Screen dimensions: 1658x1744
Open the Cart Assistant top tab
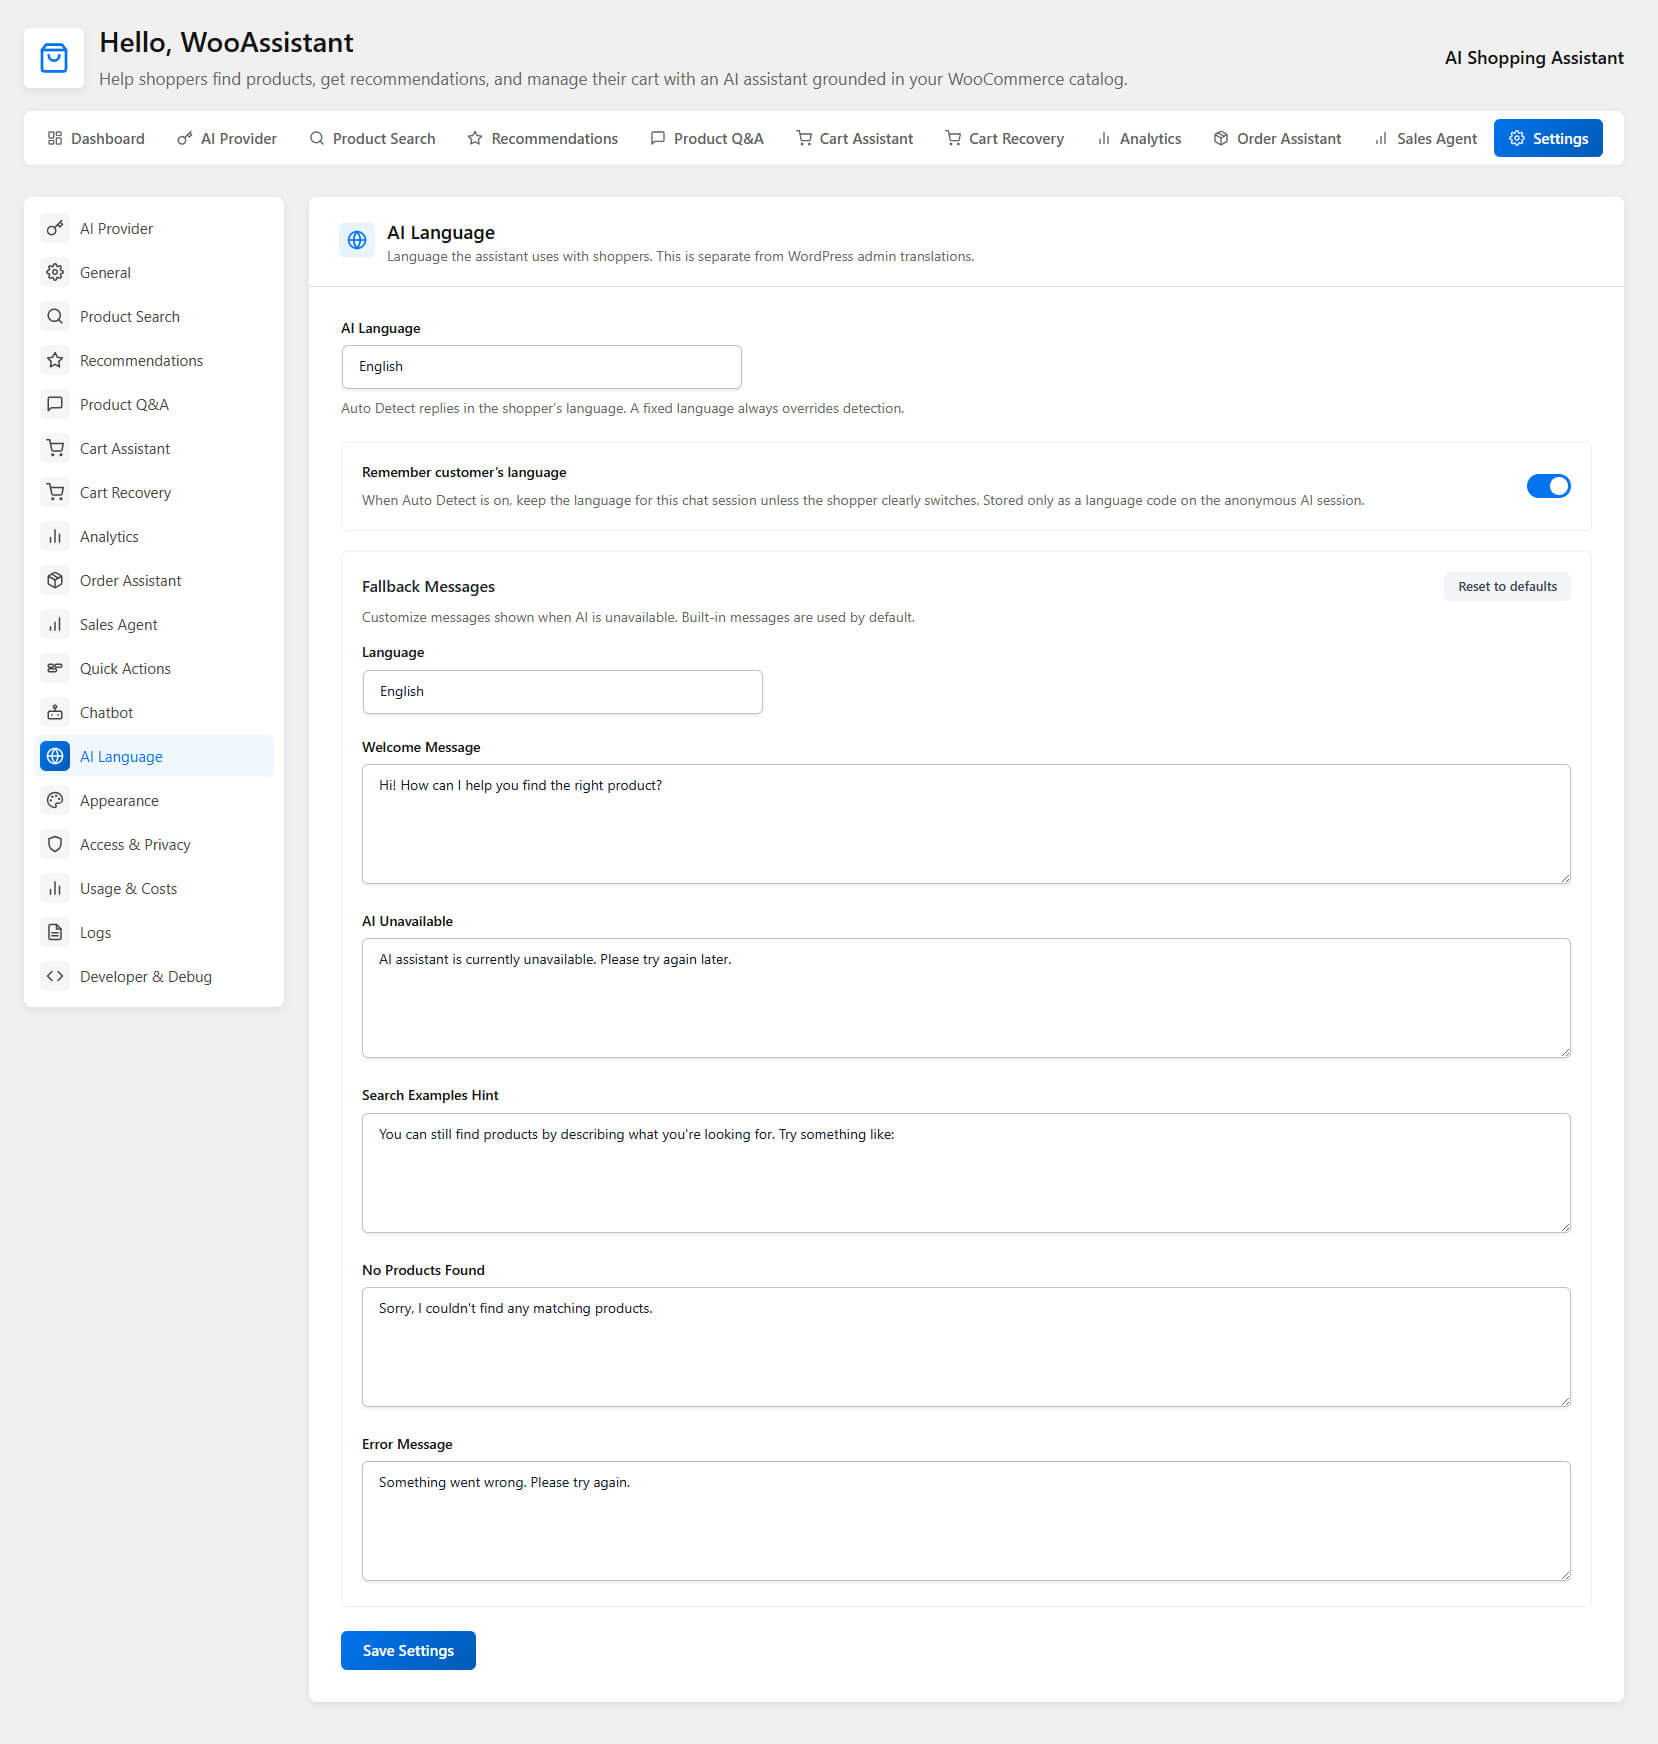(855, 138)
